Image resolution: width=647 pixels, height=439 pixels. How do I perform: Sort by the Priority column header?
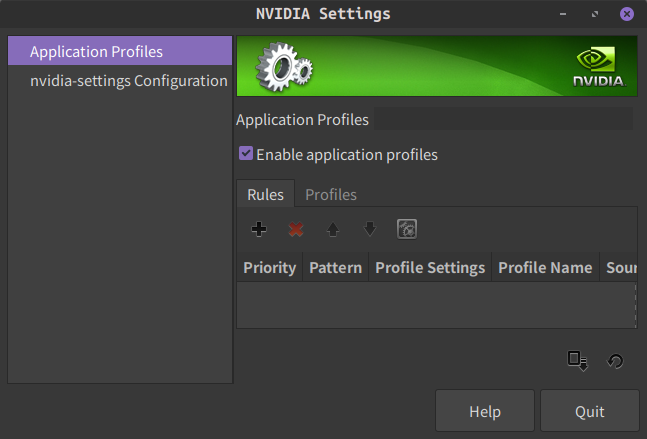click(269, 267)
